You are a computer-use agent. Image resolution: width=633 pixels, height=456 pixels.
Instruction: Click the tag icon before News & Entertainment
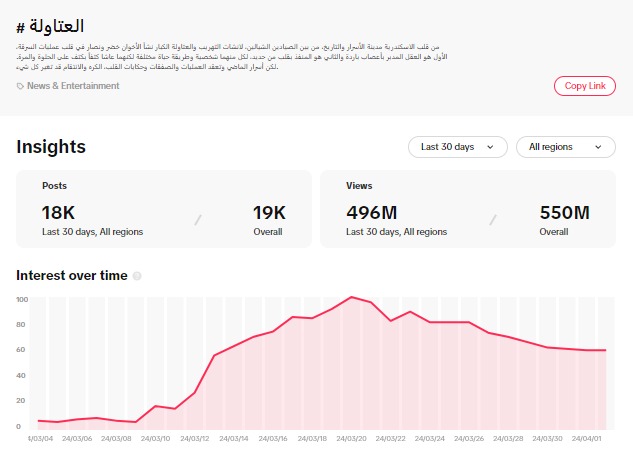(x=20, y=86)
